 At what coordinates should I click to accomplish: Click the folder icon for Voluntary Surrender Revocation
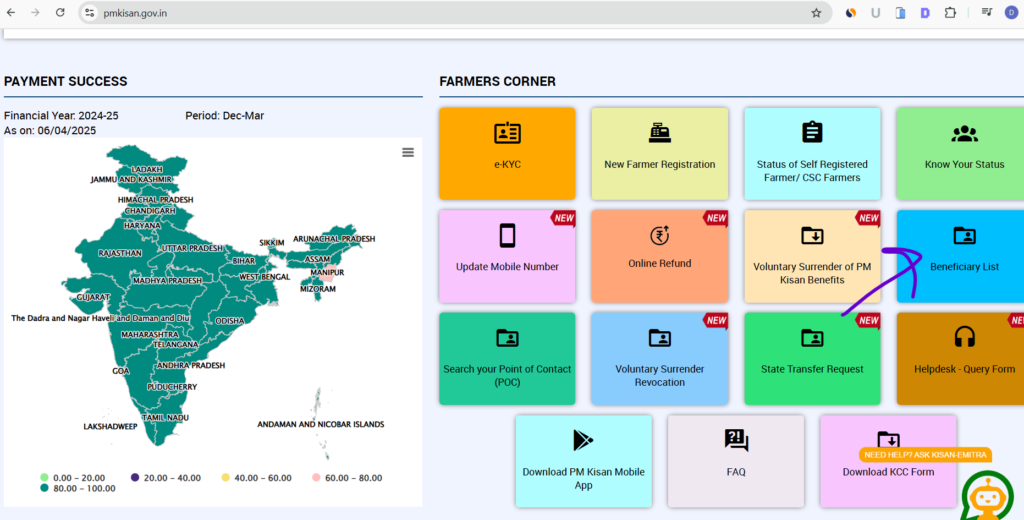pyautogui.click(x=660, y=338)
